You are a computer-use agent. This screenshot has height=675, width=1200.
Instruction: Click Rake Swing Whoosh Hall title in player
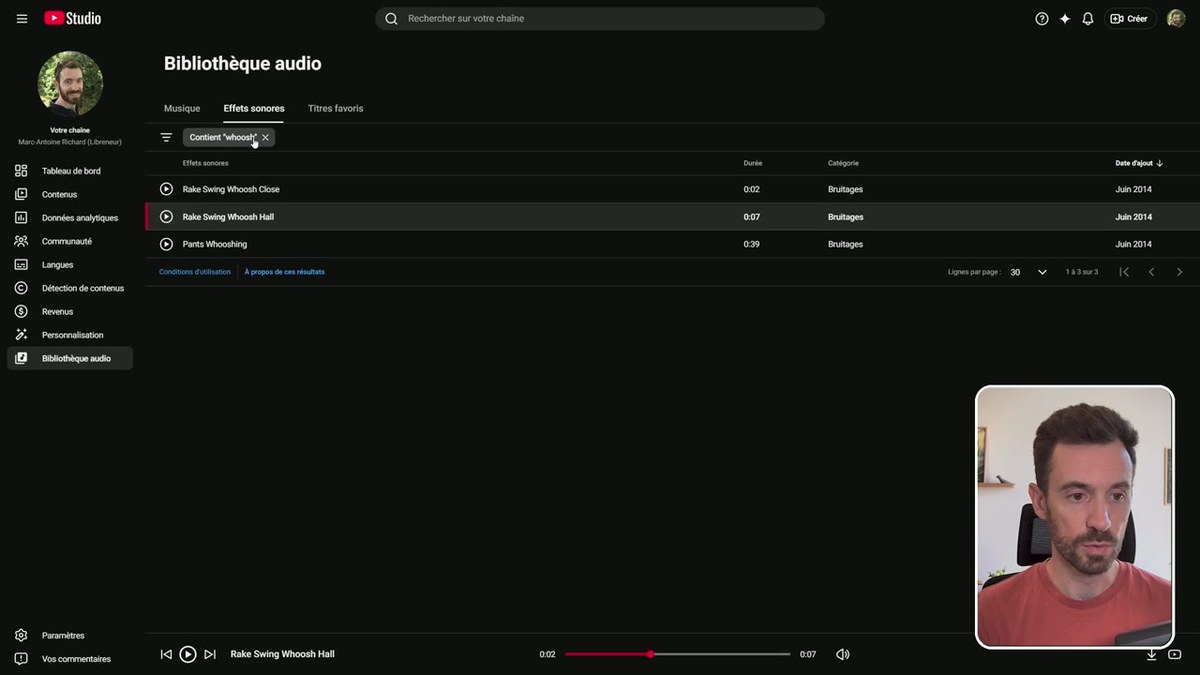(x=283, y=654)
